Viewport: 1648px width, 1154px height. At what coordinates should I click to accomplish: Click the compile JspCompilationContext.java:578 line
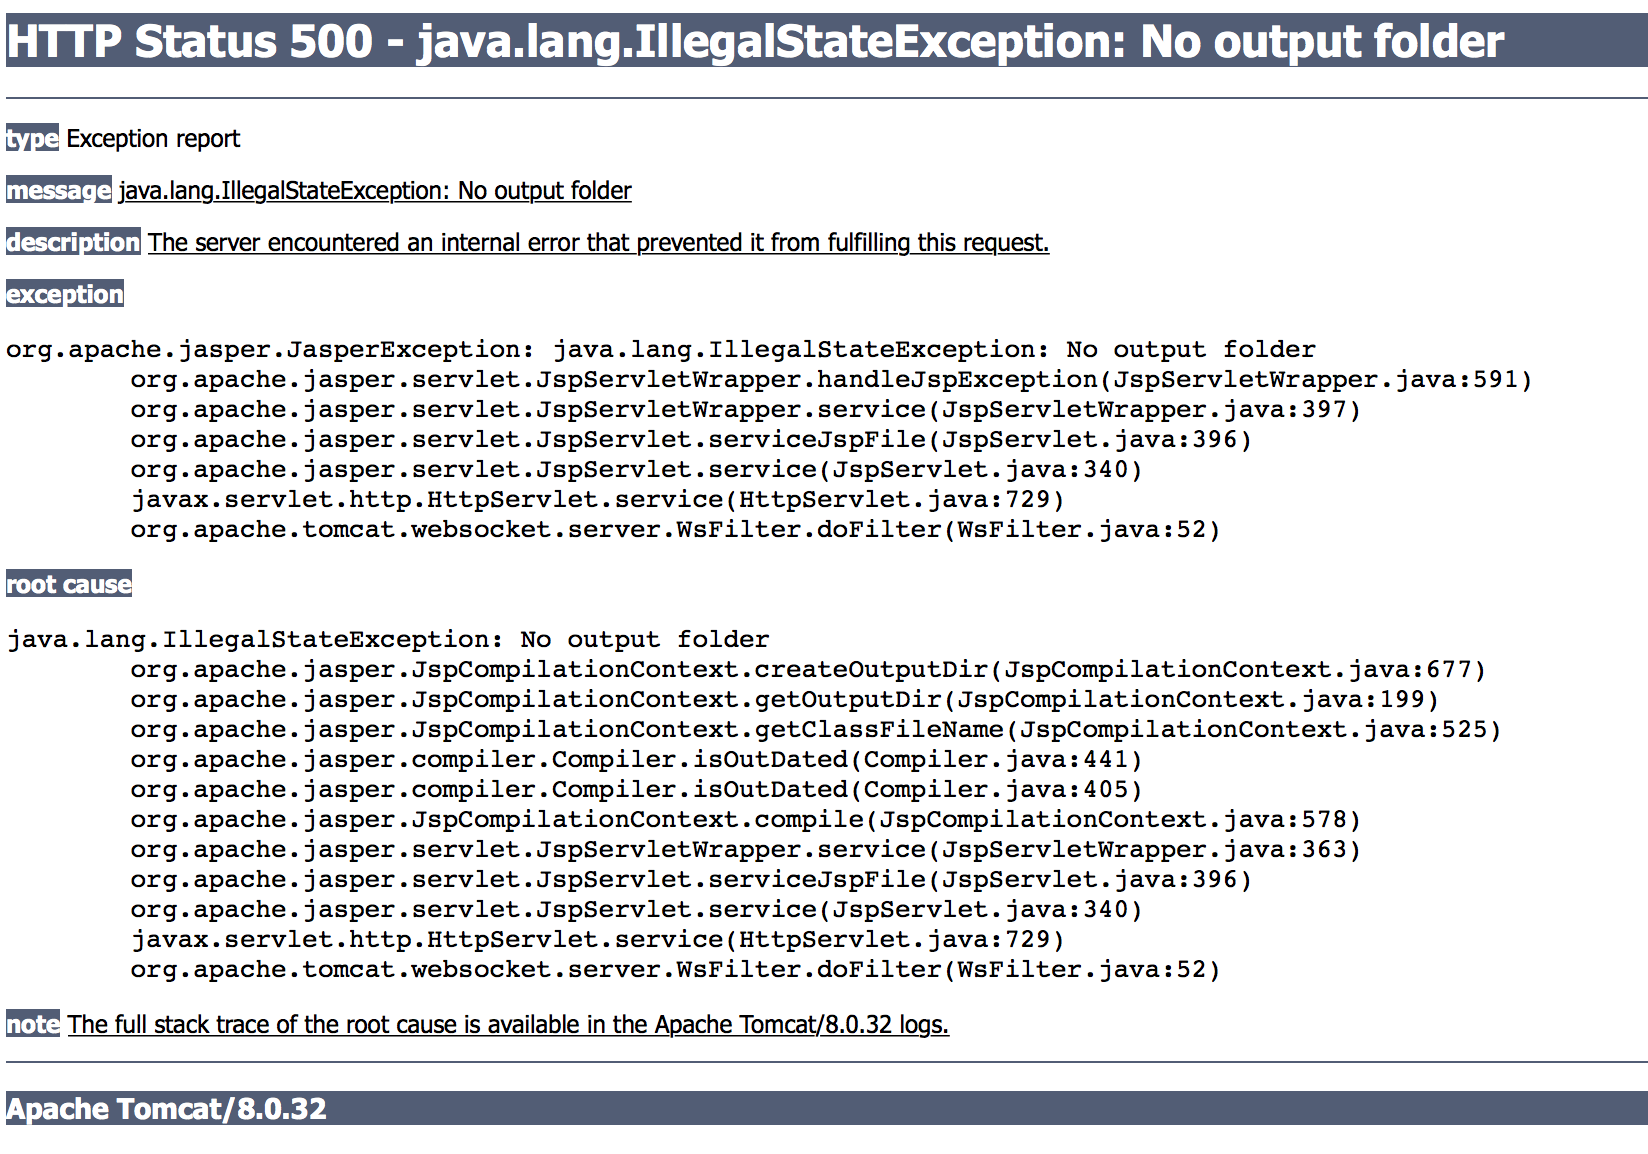pos(746,819)
